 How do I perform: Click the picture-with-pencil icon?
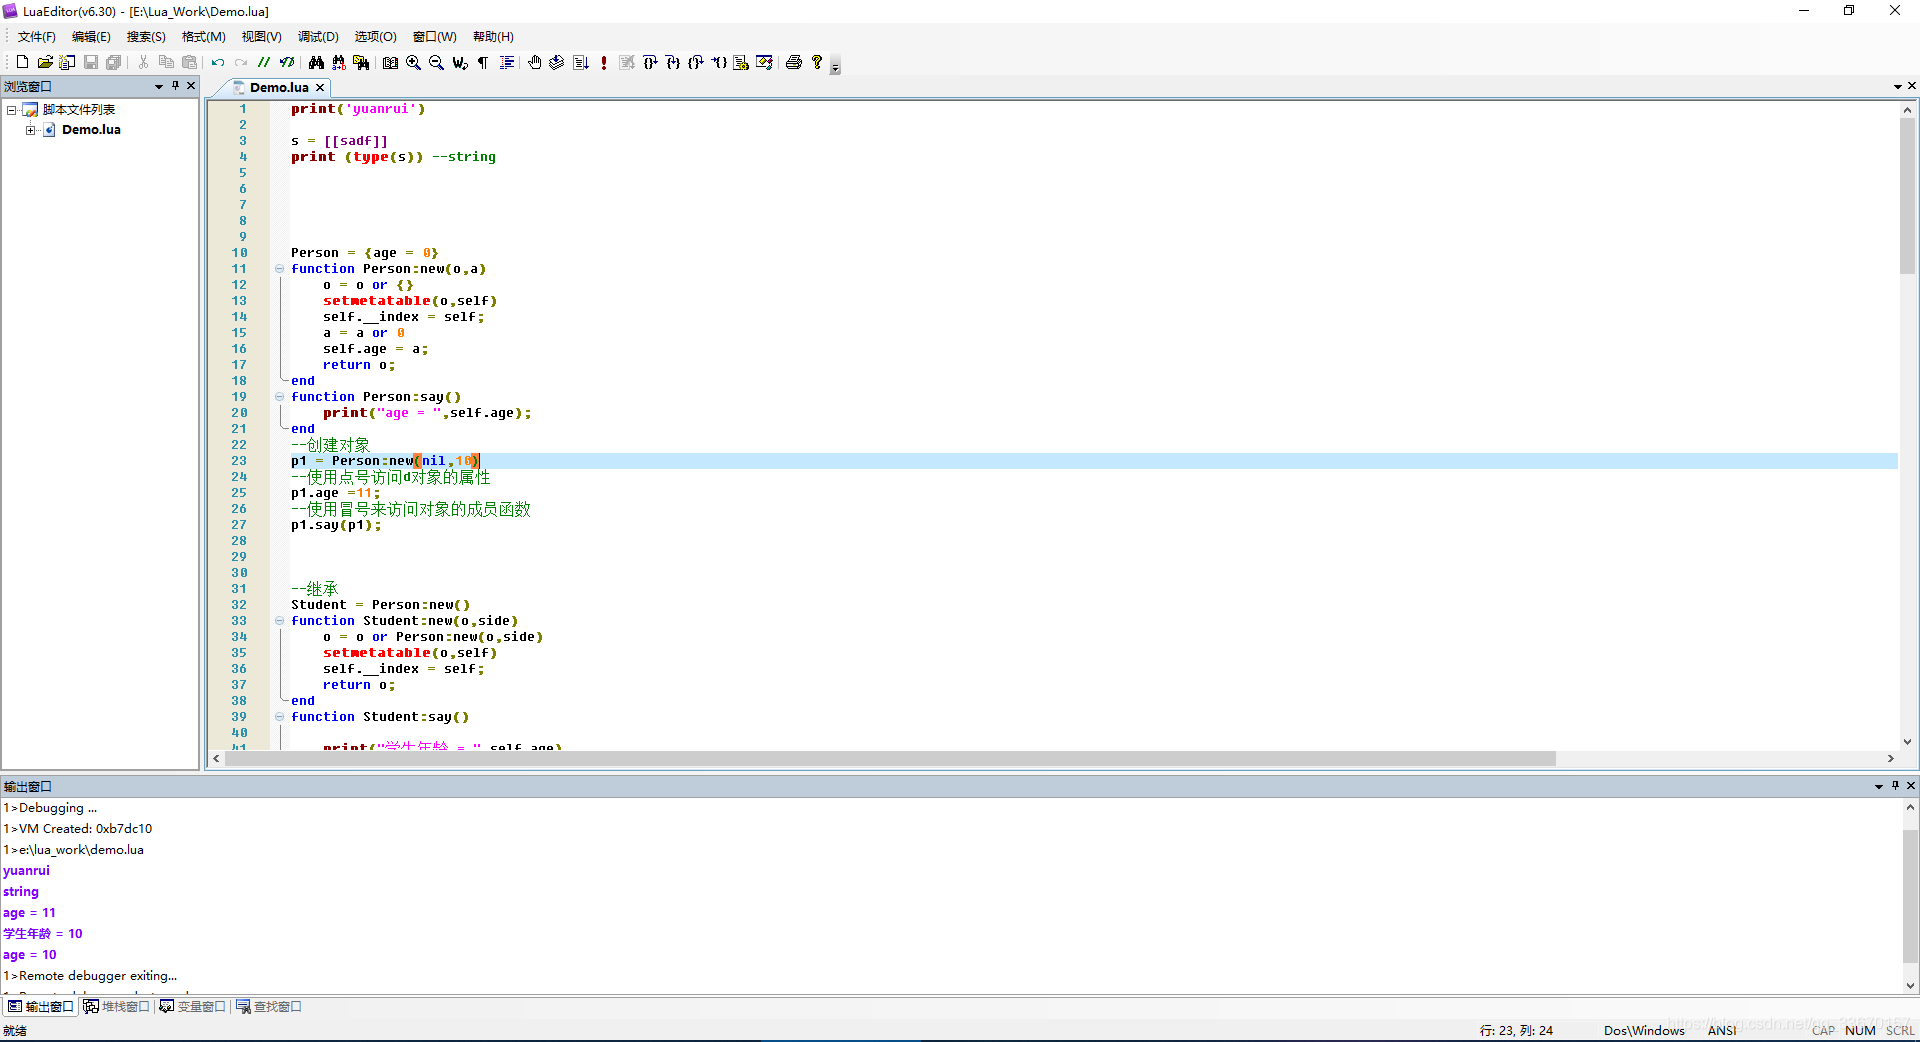[765, 62]
